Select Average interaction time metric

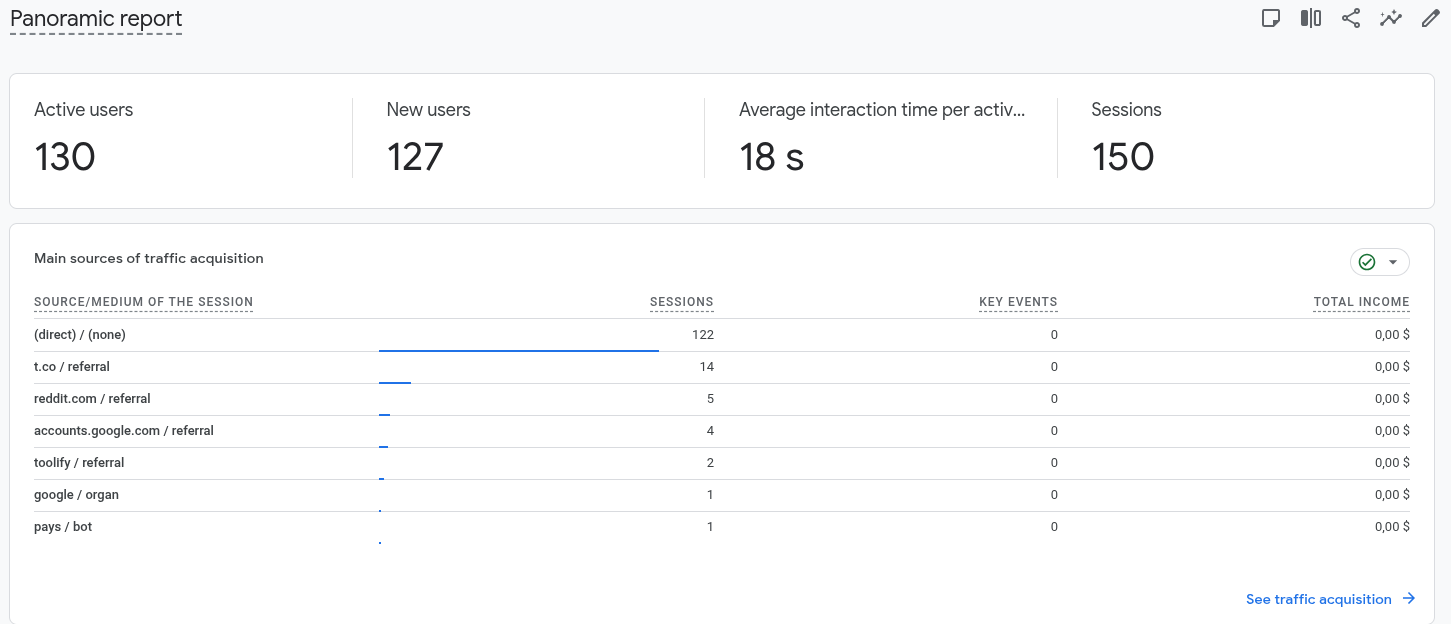click(881, 110)
